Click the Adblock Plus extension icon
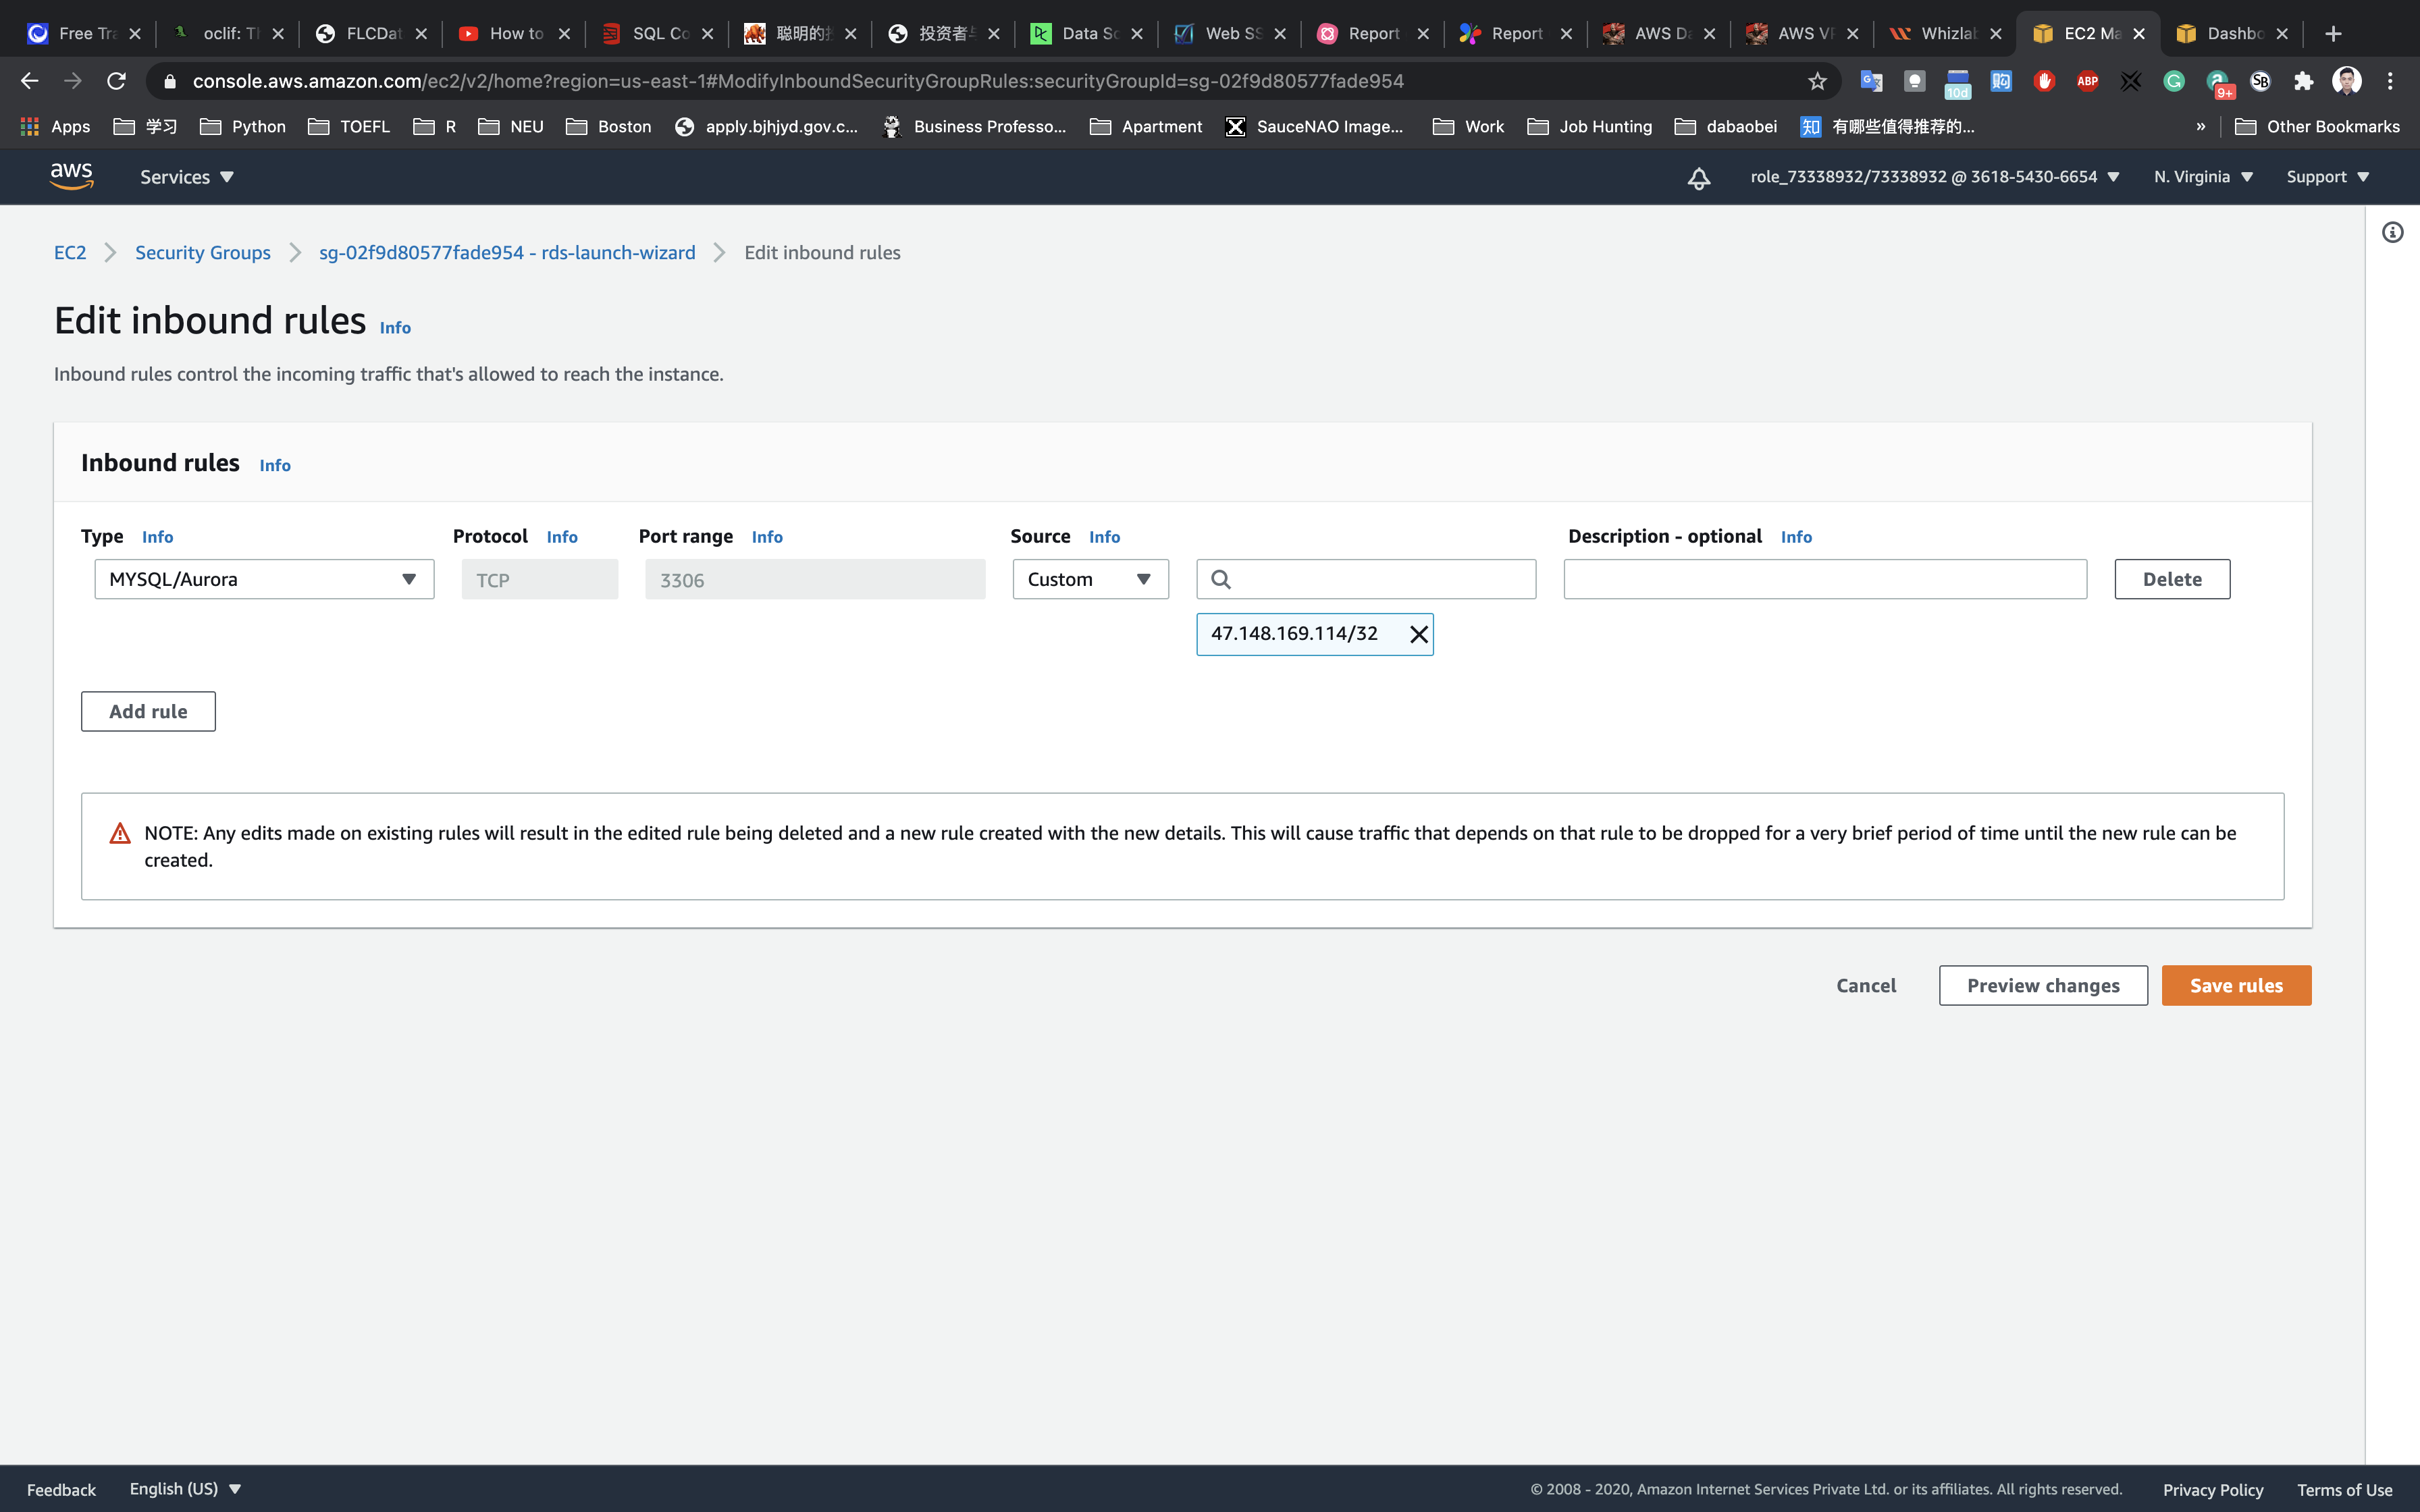Viewport: 2420px width, 1512px height. tap(2087, 81)
